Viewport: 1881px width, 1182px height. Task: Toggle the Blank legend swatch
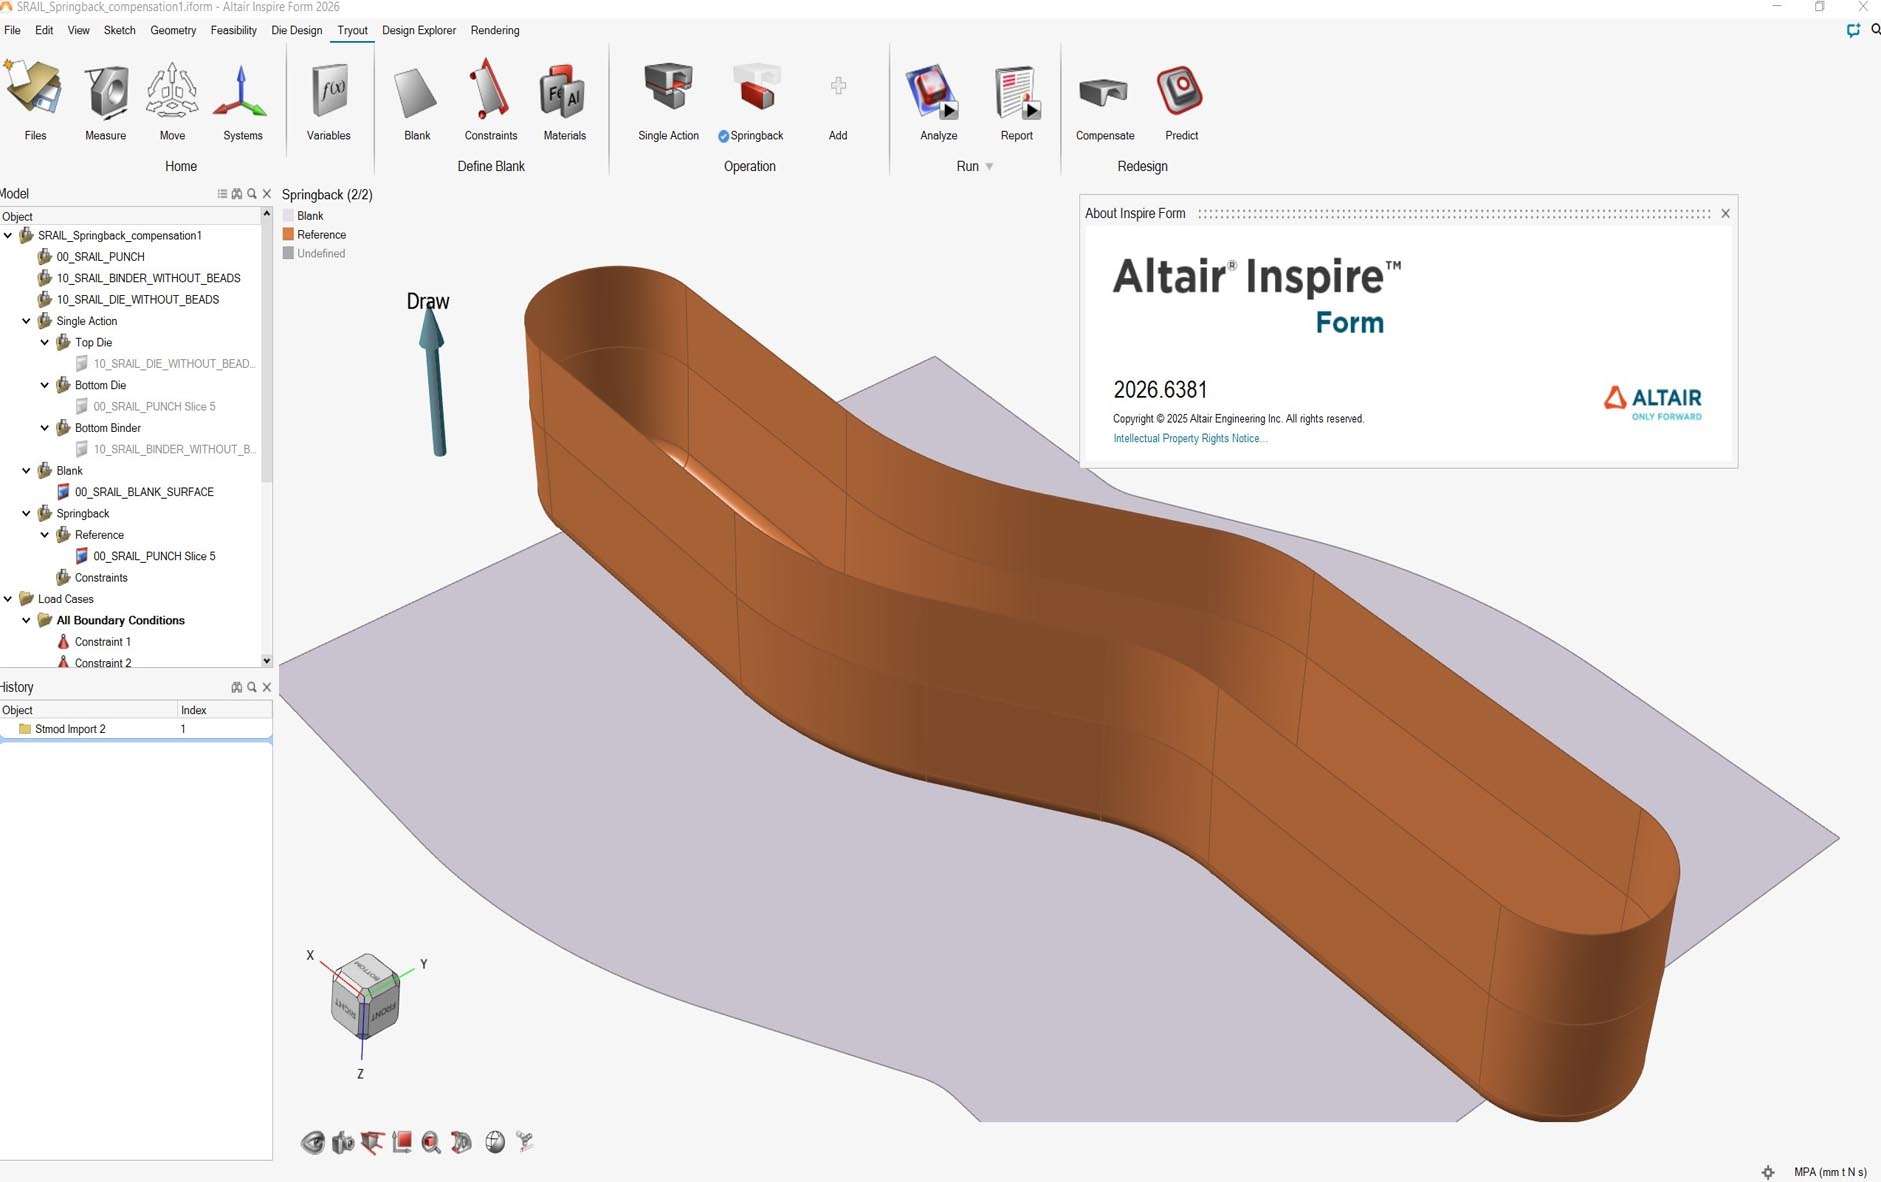pos(289,216)
